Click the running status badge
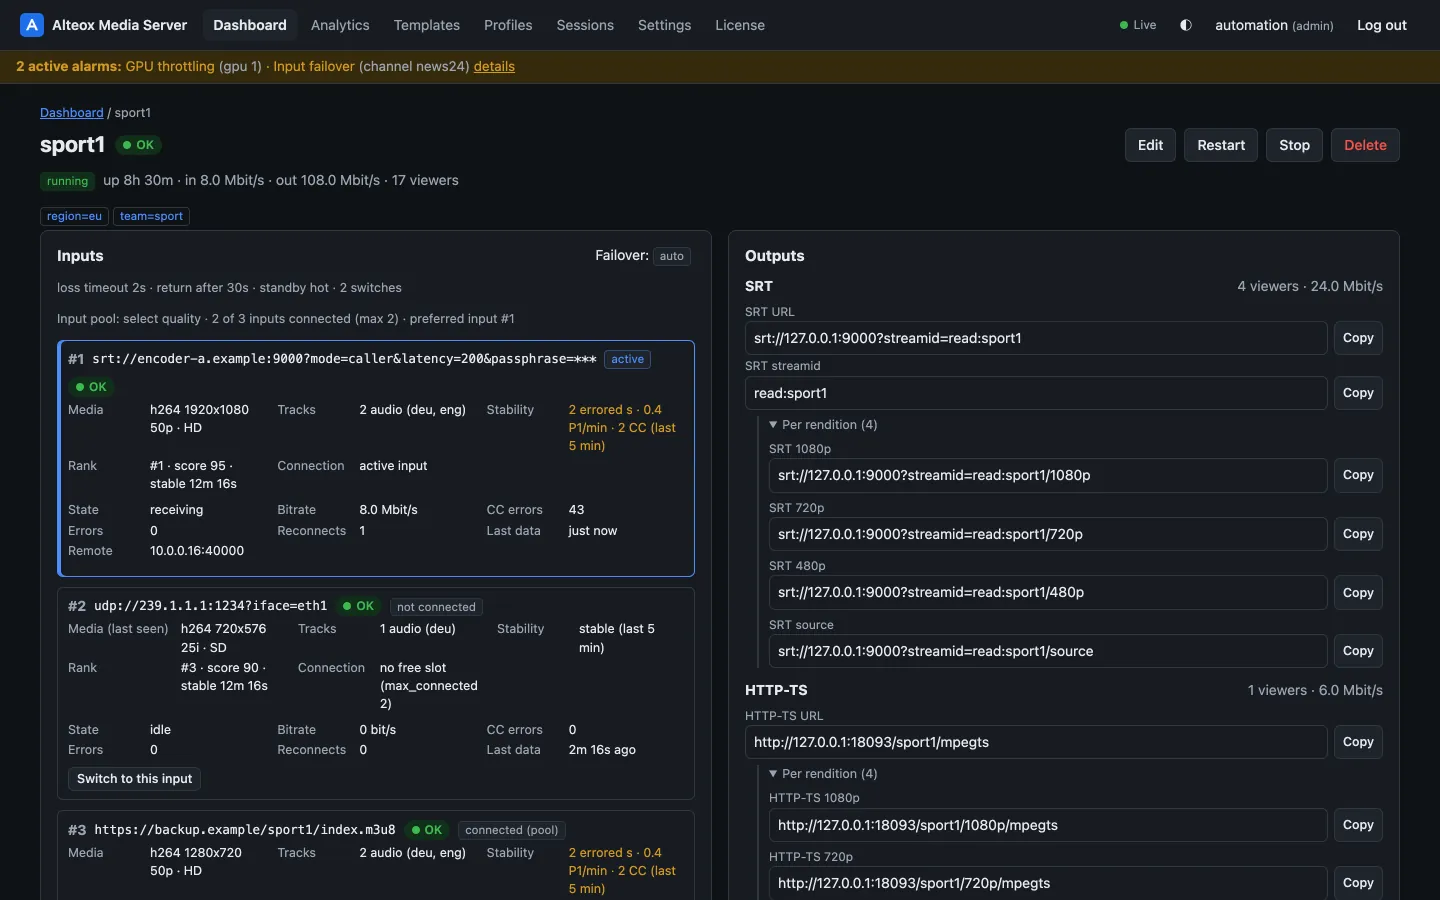 (67, 181)
